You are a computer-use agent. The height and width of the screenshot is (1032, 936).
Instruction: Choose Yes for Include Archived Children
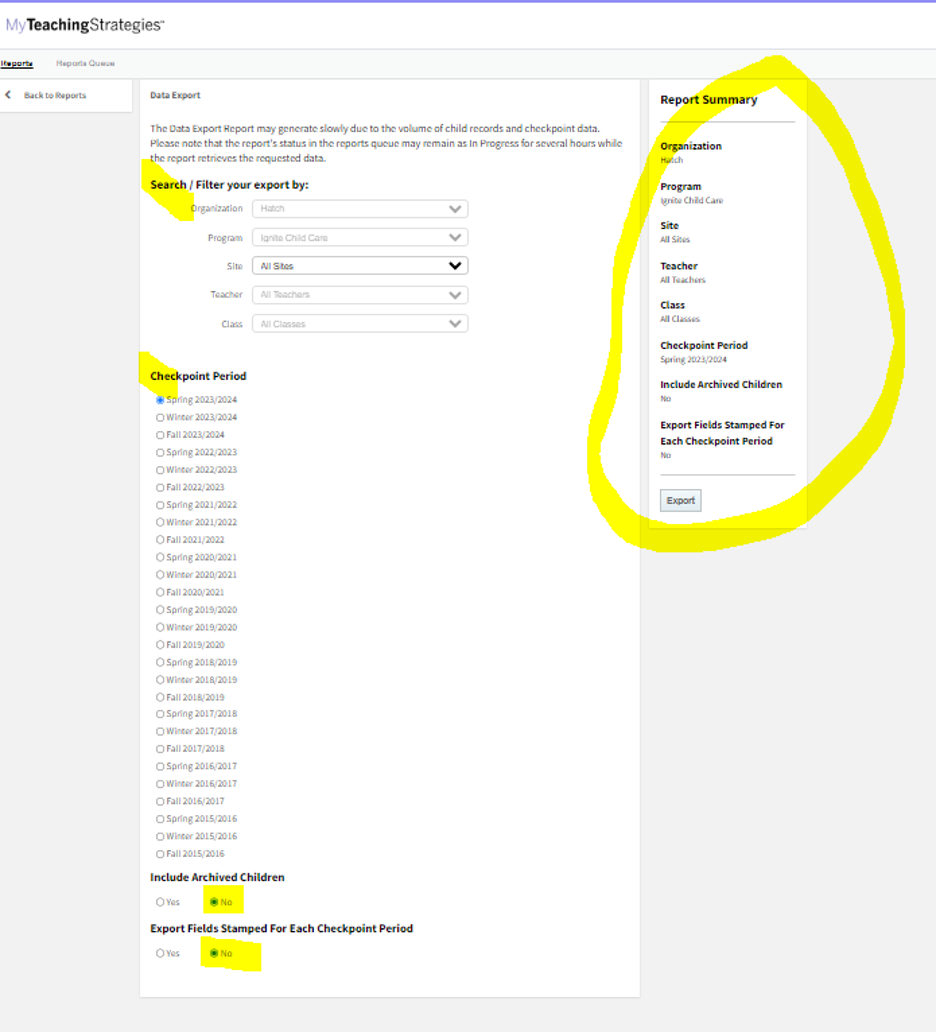pos(160,902)
